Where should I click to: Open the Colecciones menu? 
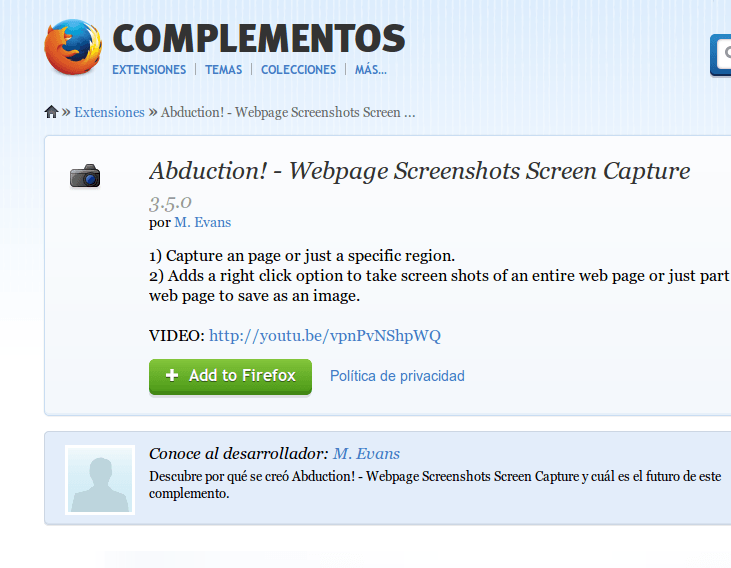[298, 70]
